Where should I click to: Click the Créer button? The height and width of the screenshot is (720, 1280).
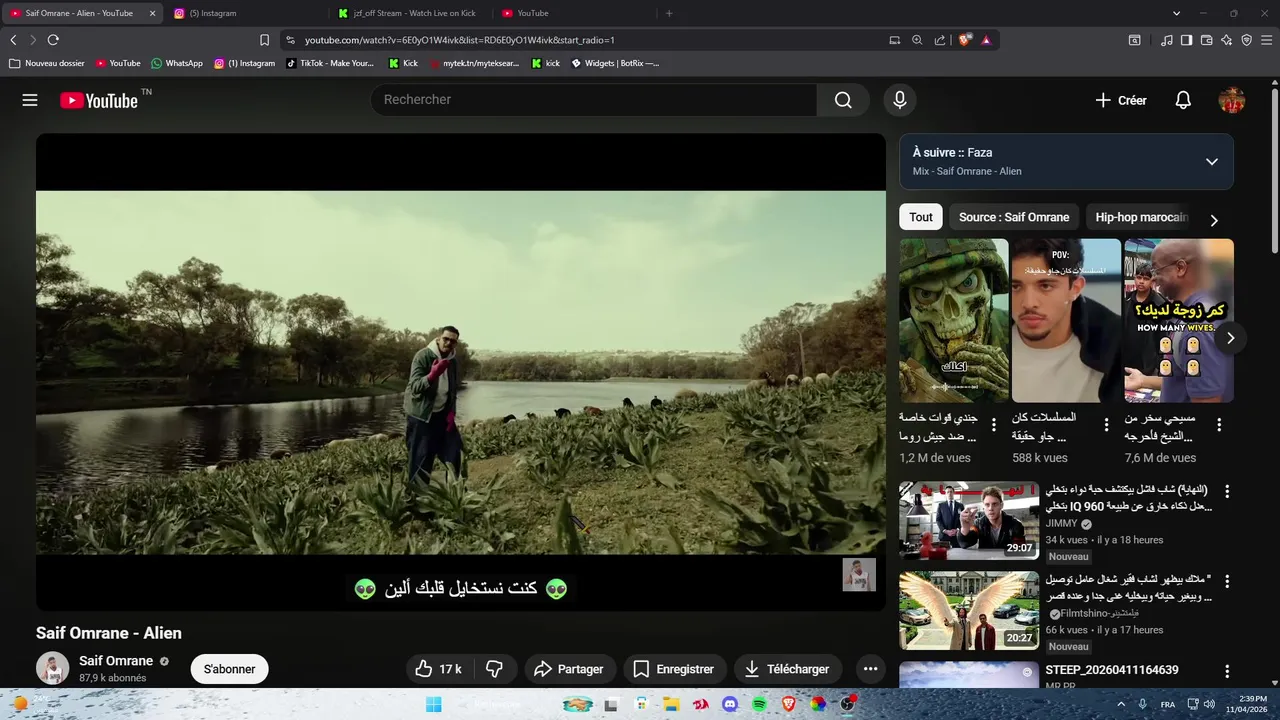(1121, 100)
